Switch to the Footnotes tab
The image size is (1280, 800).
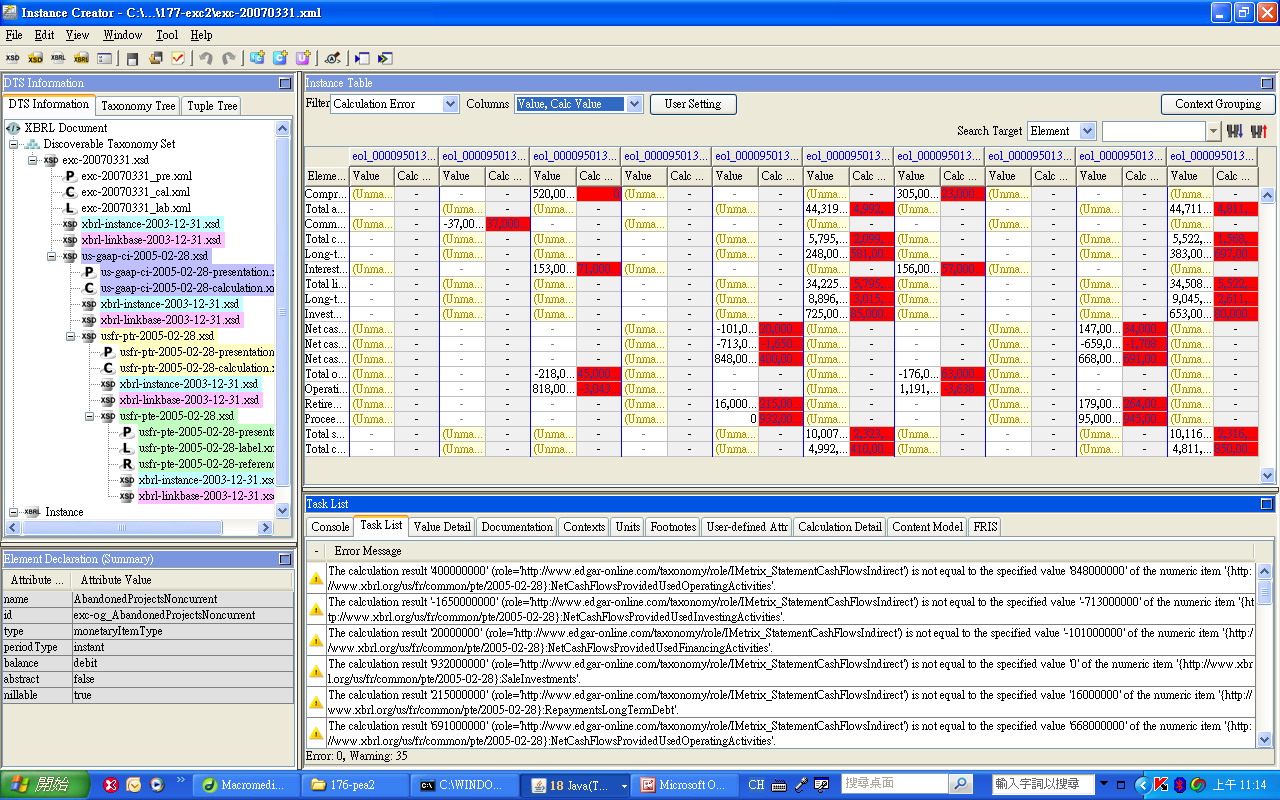(x=673, y=526)
